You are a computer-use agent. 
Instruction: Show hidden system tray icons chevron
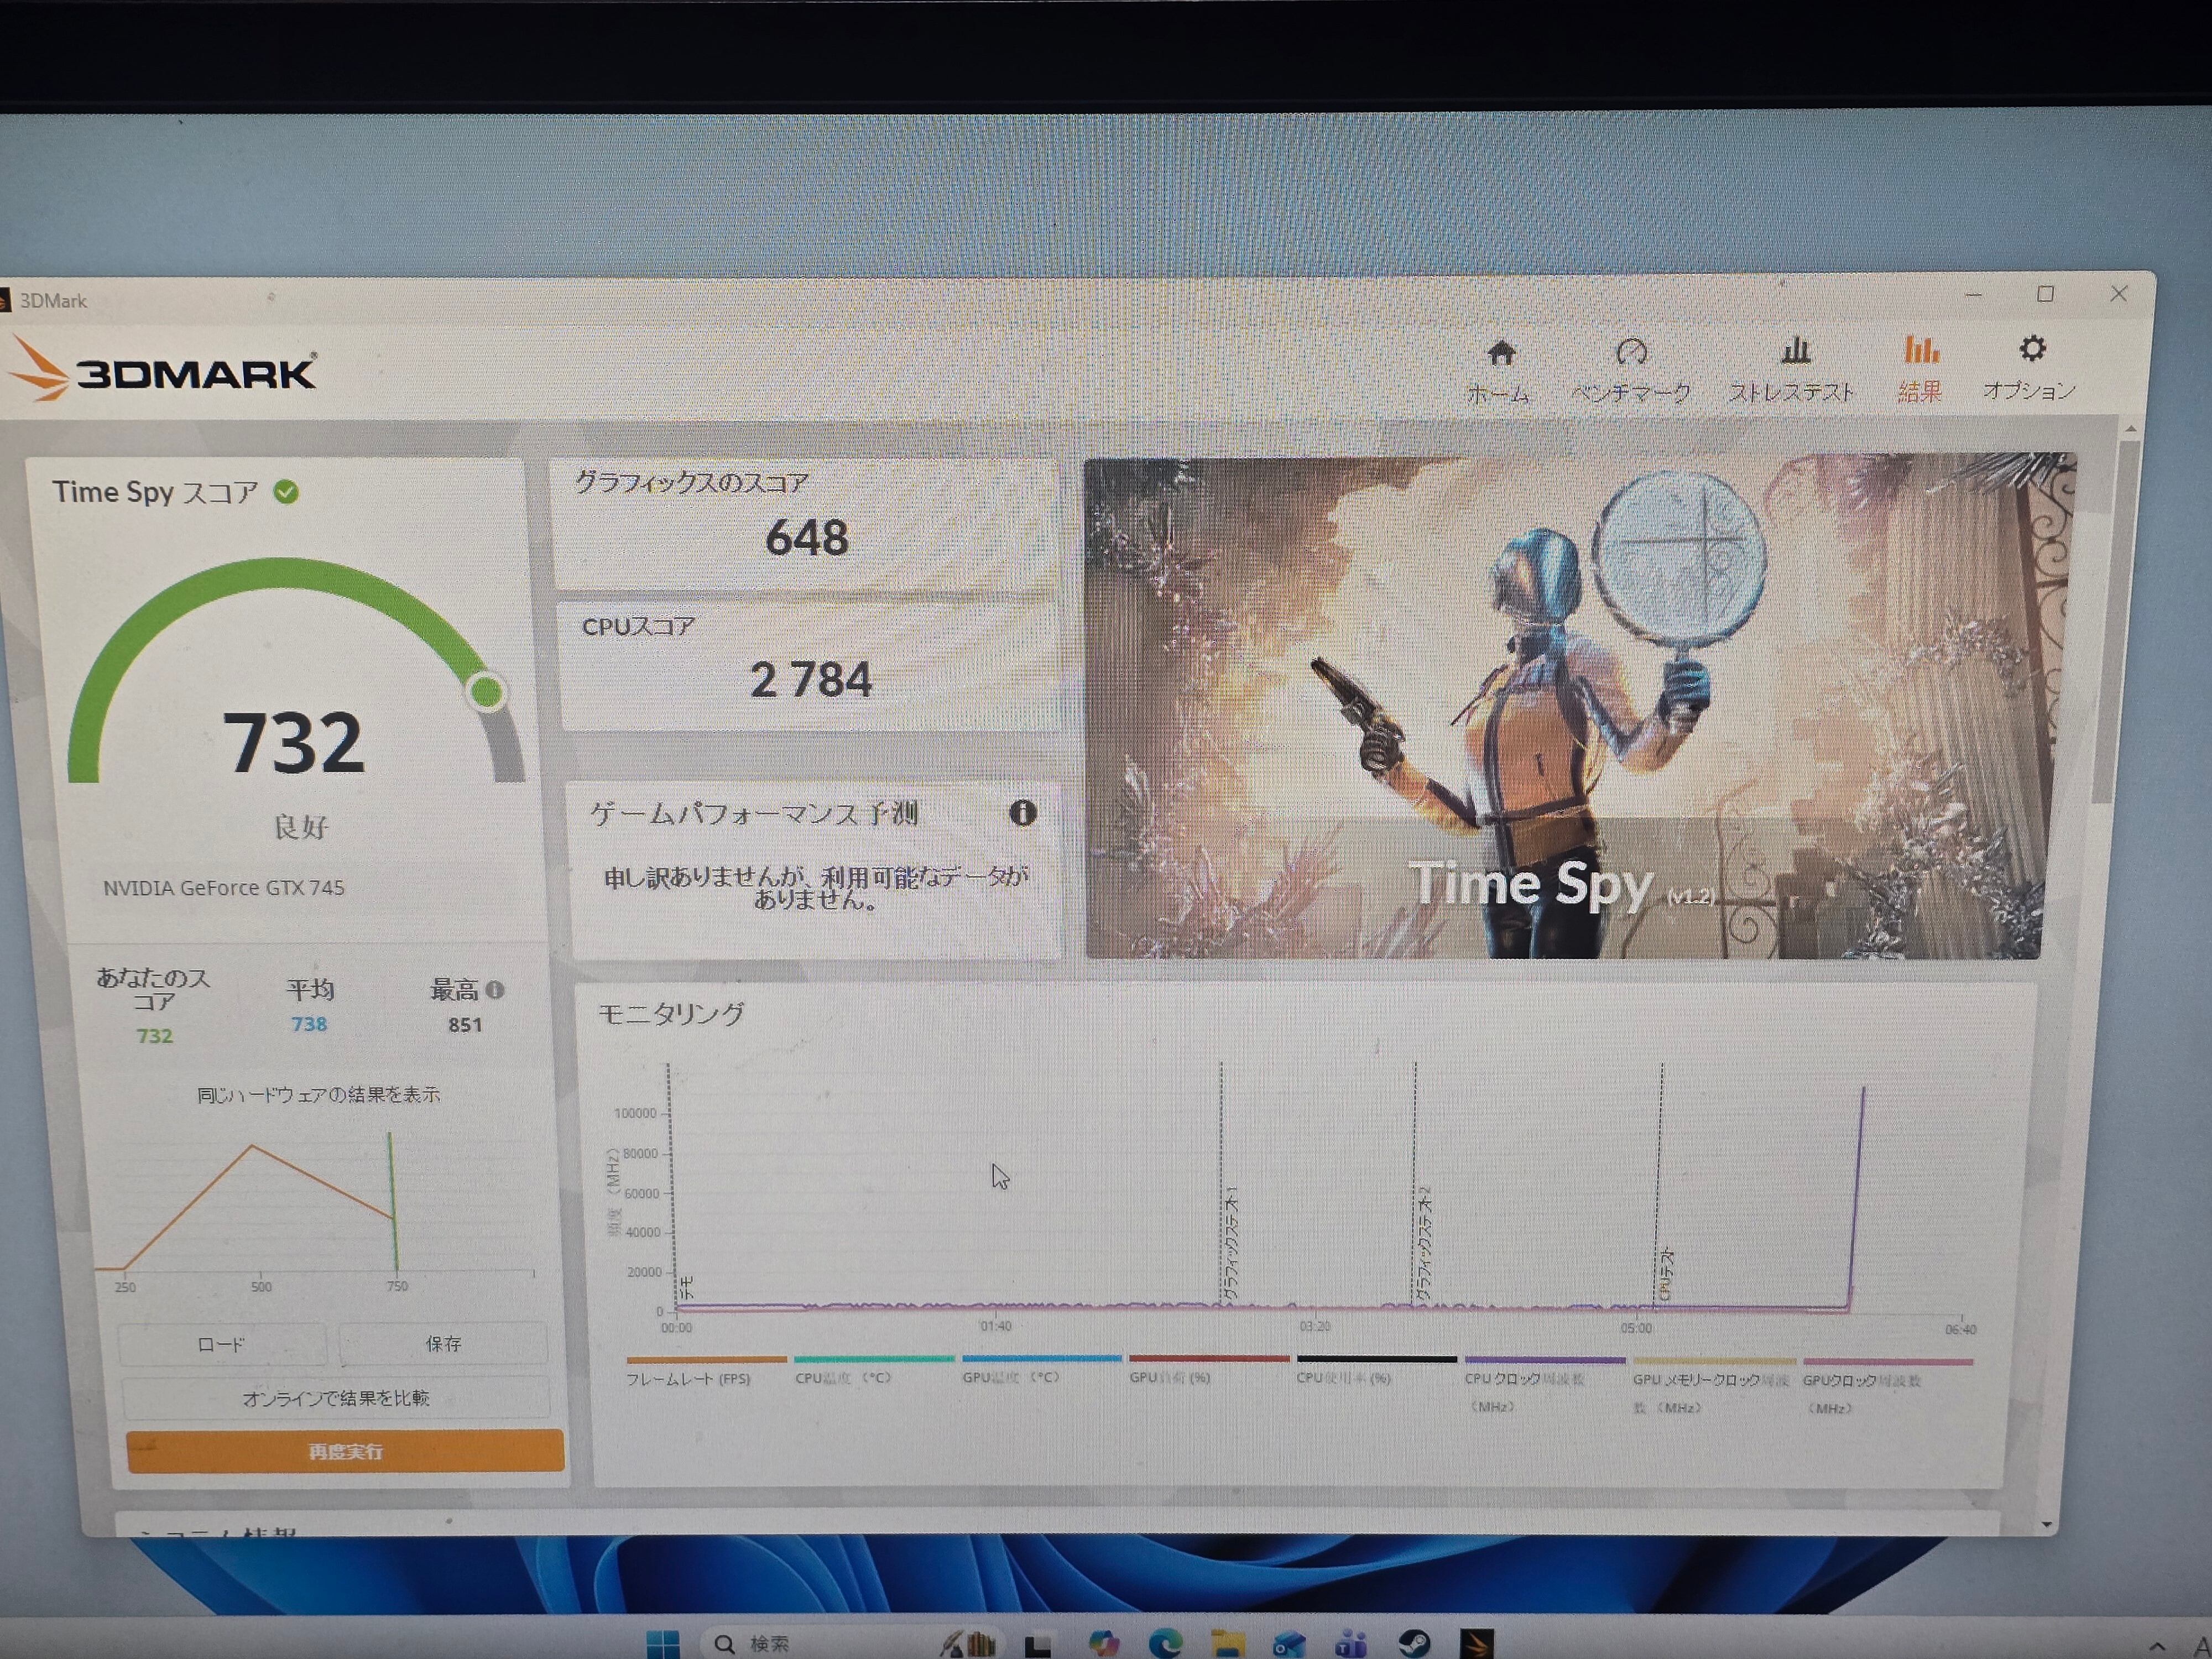pos(2156,1645)
